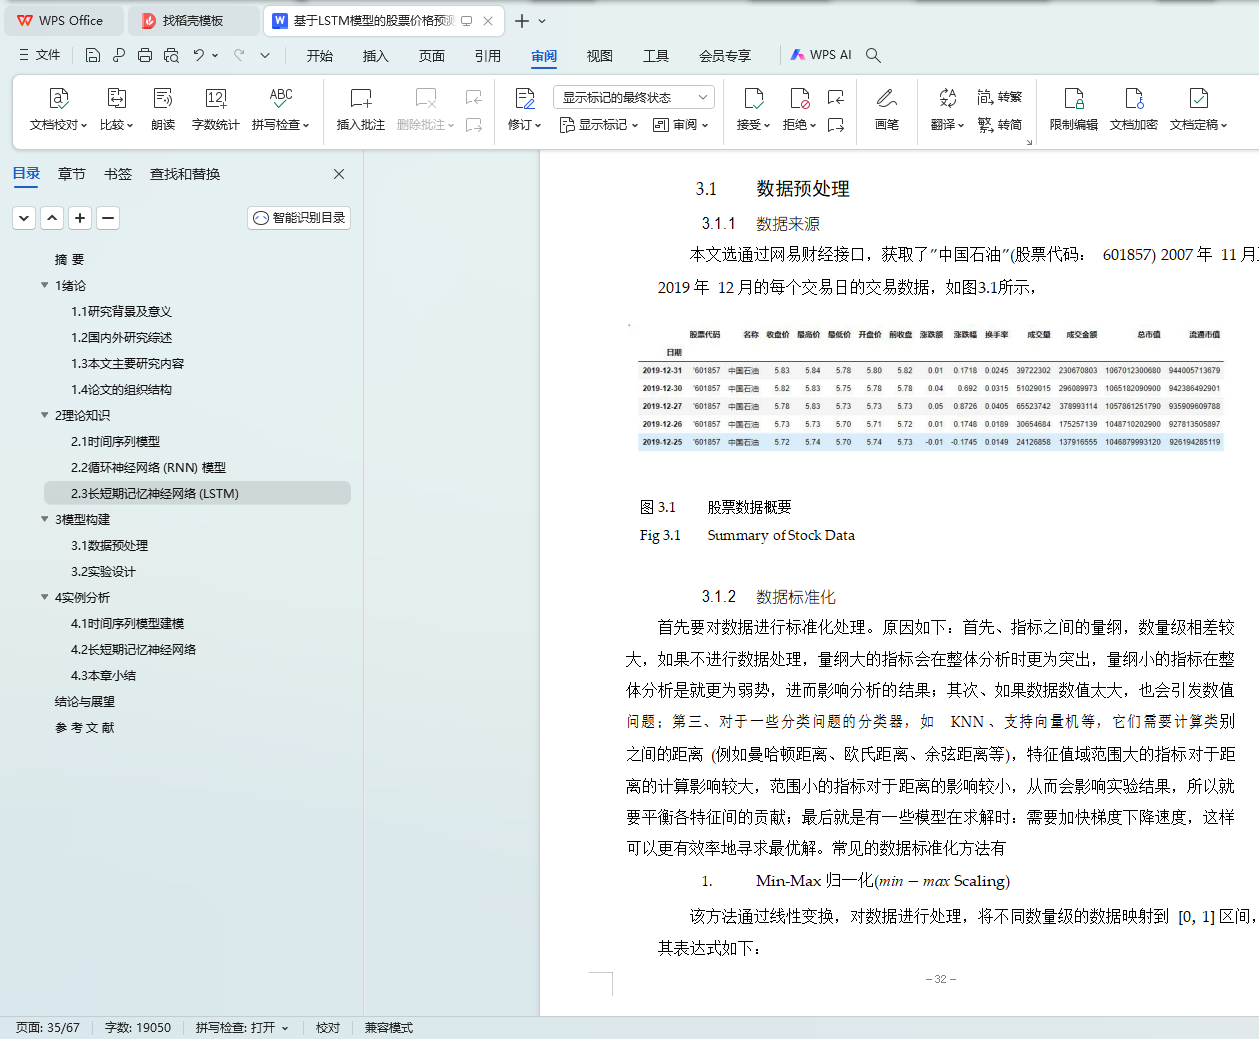Screen dimensions: 1259x1039
Task: Activate the 画笔 pen tool
Action: coord(887,110)
